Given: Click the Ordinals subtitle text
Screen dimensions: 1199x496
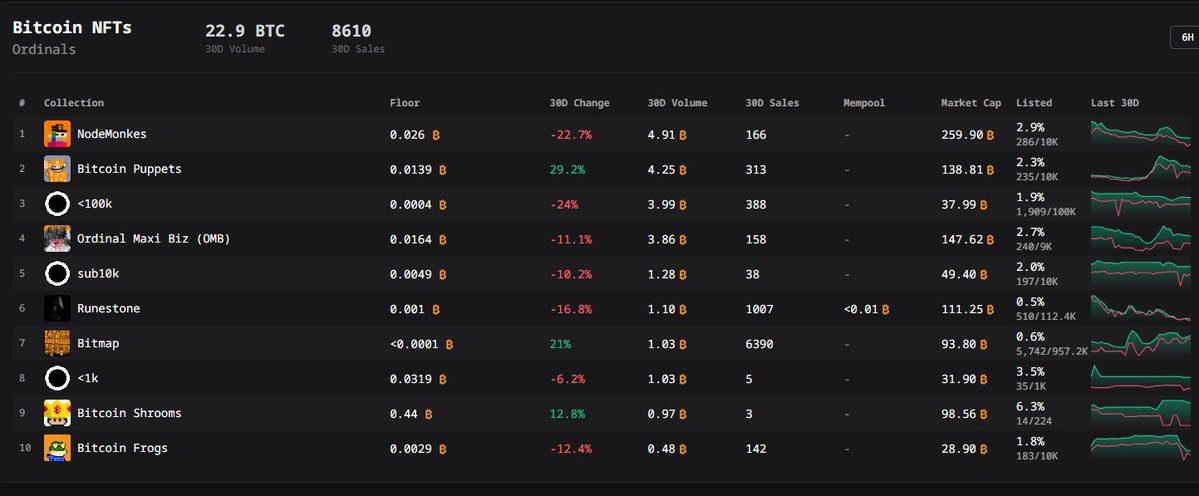Looking at the screenshot, I should coord(44,49).
